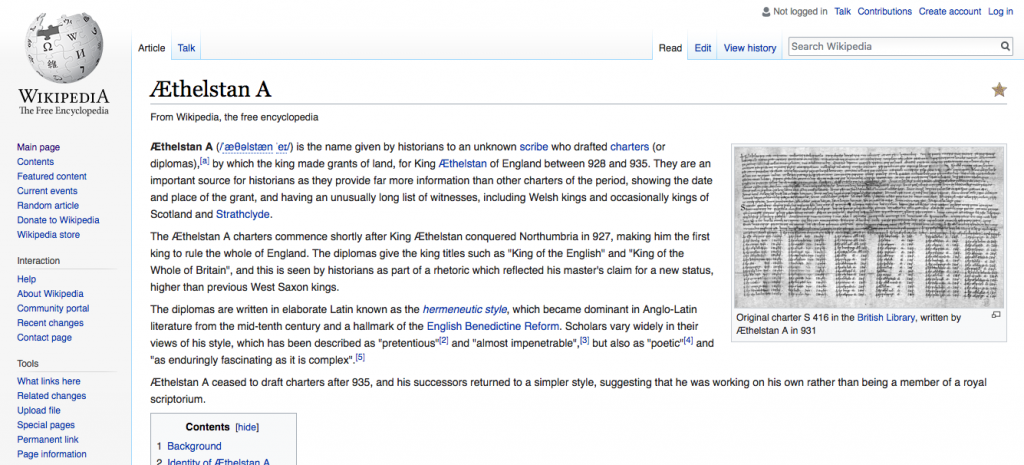Open the View history tab
1024x465 pixels.
[749, 48]
